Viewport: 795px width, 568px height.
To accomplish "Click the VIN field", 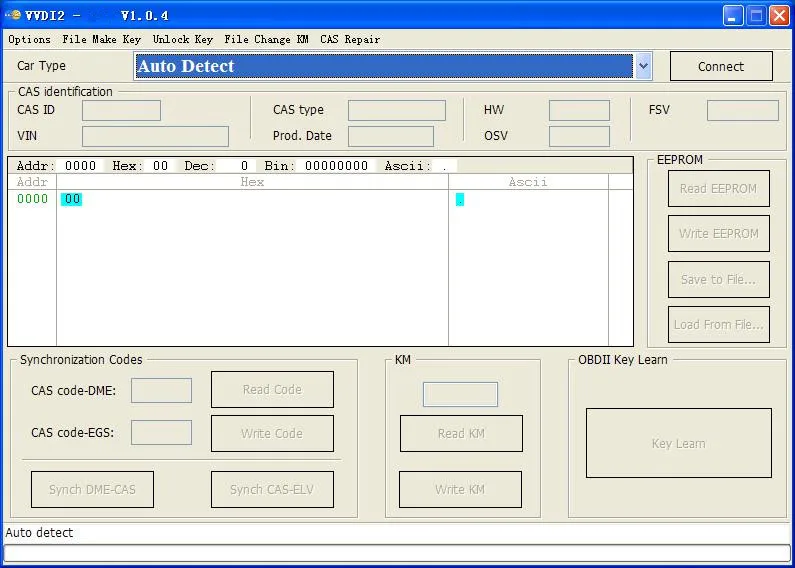I will tap(155, 136).
